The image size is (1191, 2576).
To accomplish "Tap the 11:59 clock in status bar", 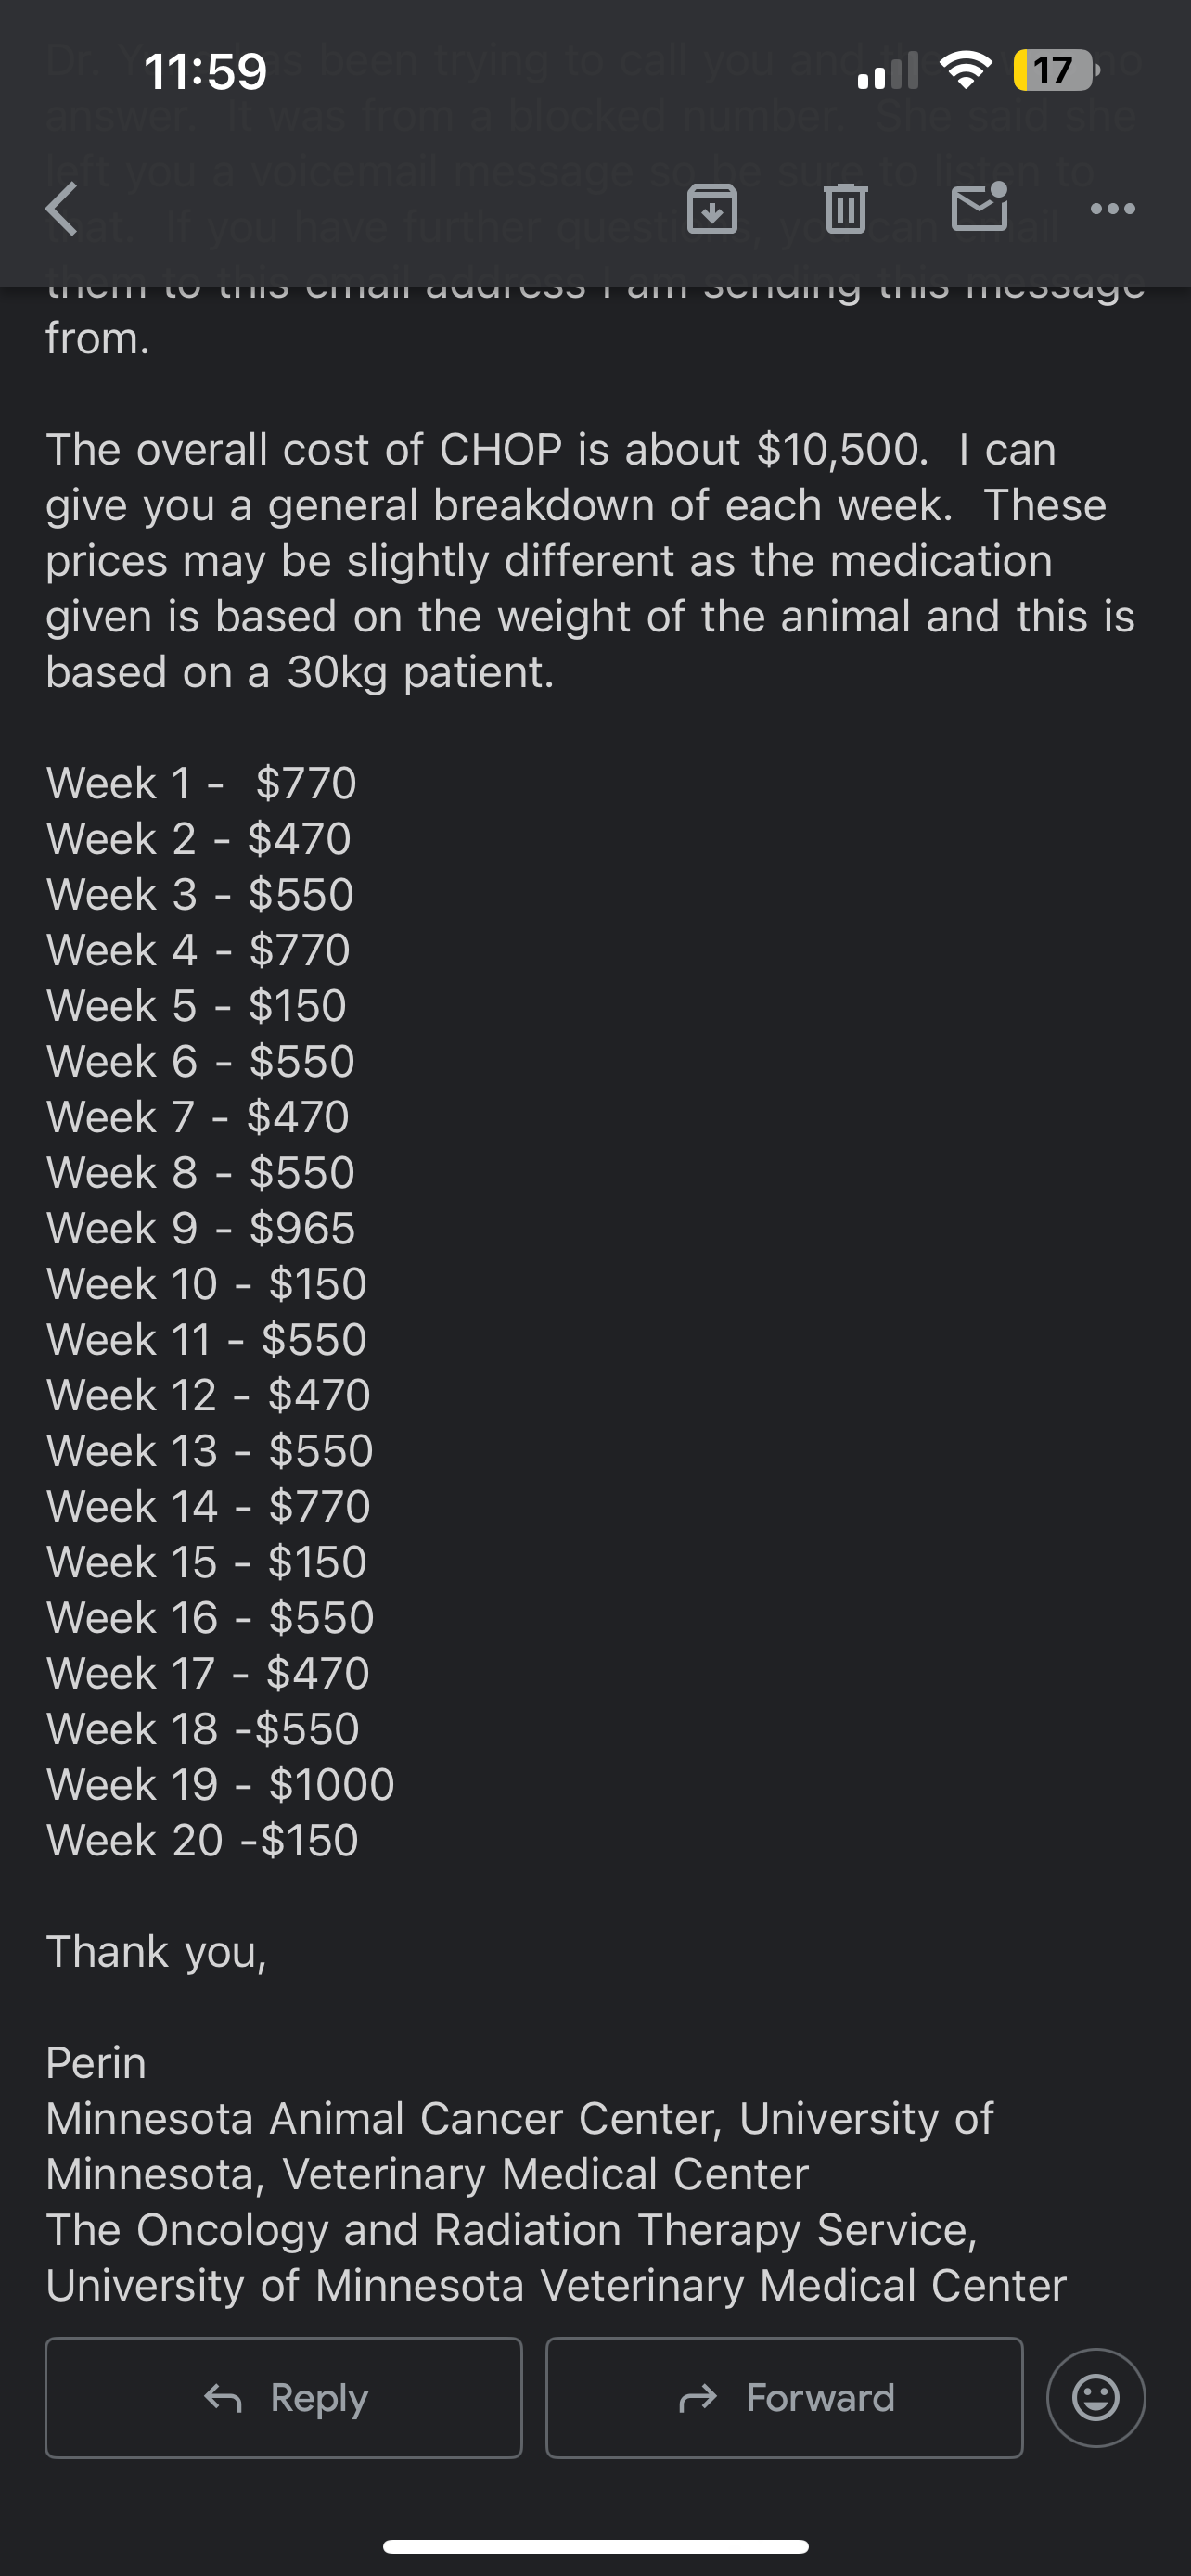I will tap(206, 71).
